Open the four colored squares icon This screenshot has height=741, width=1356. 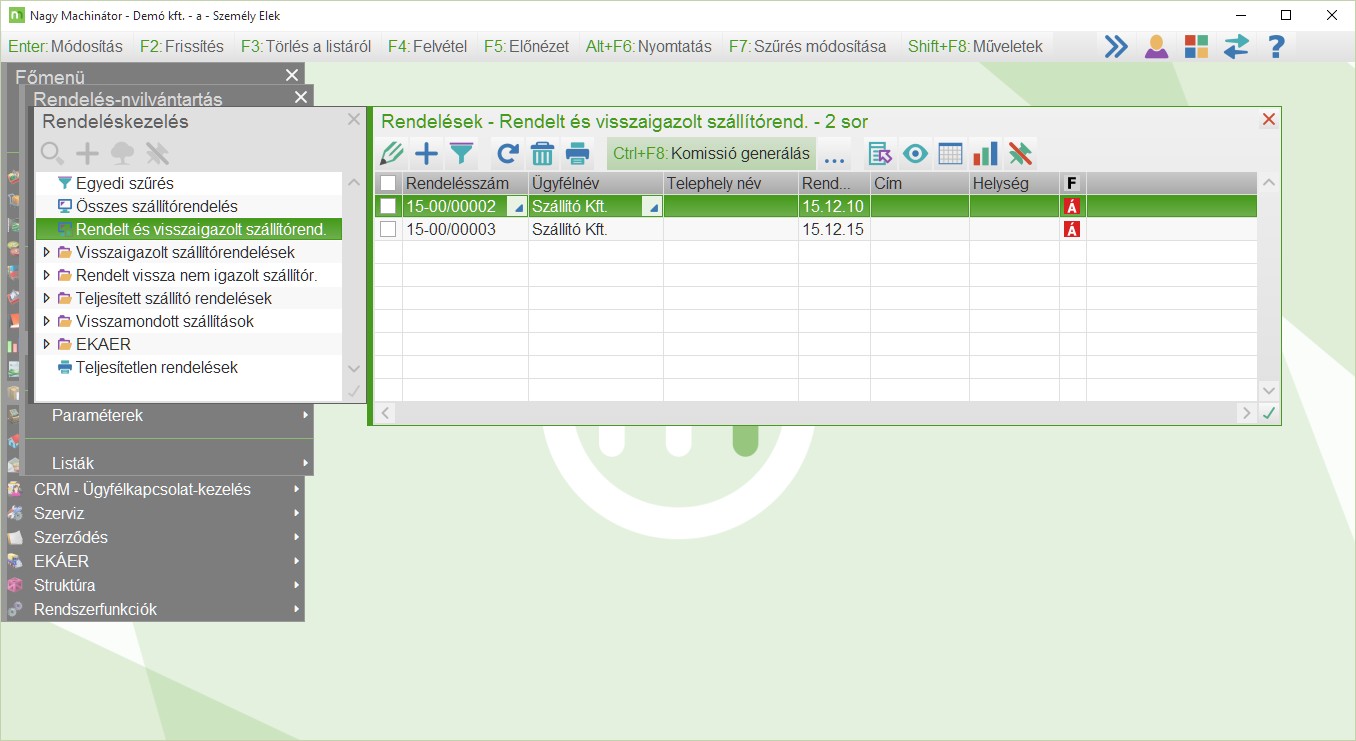click(1196, 46)
